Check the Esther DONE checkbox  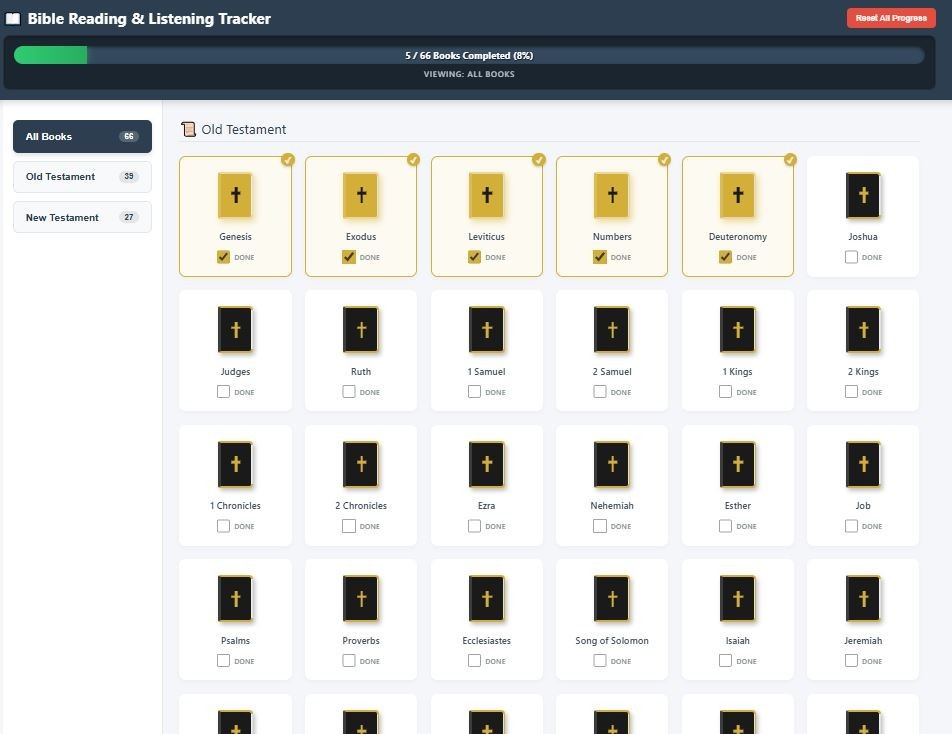tap(725, 526)
